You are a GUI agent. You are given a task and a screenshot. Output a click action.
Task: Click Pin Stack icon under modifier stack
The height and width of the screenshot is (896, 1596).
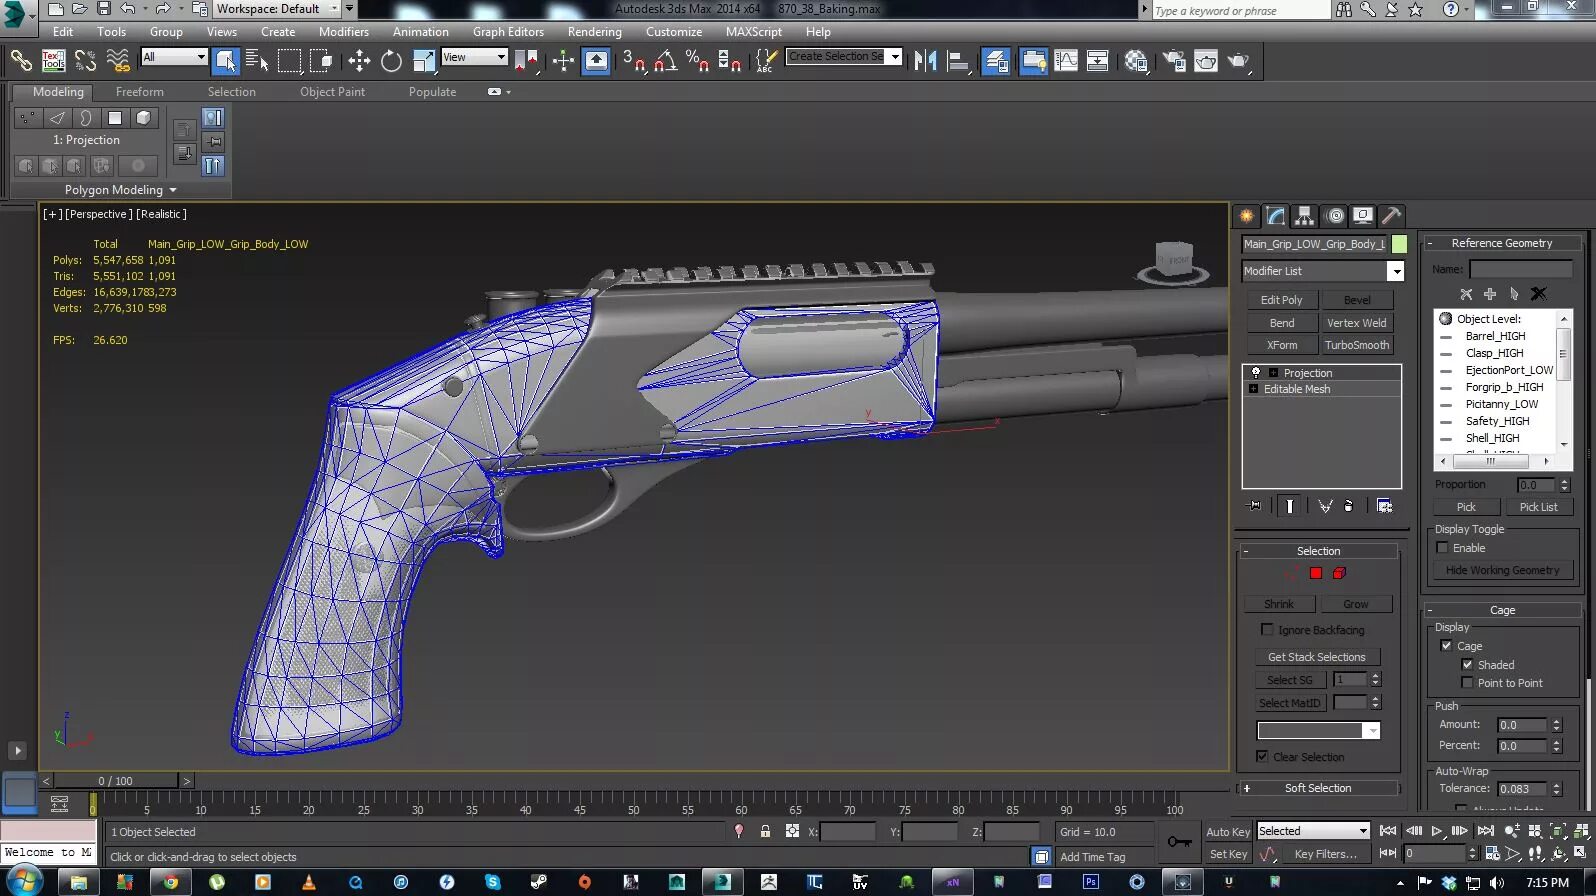point(1255,506)
